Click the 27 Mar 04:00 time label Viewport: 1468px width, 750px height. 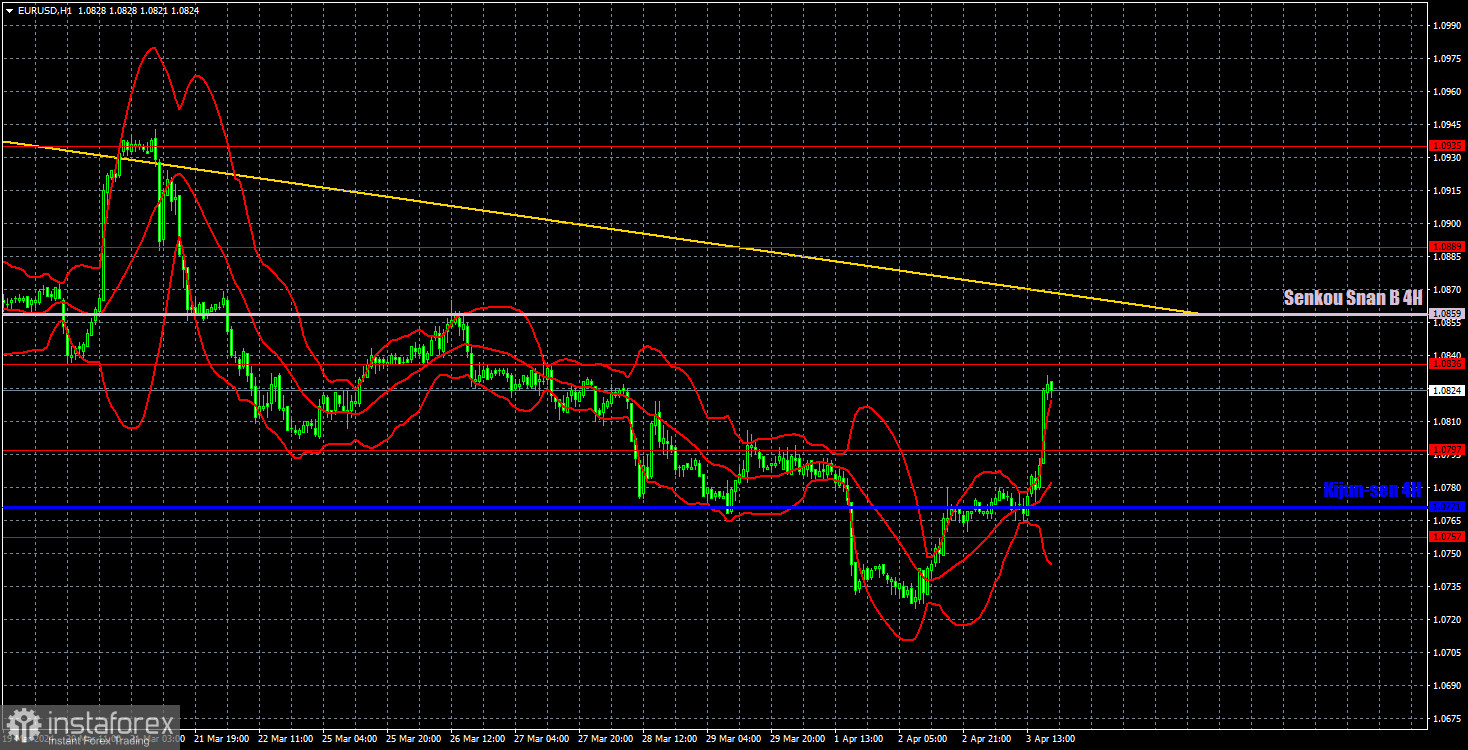541,739
